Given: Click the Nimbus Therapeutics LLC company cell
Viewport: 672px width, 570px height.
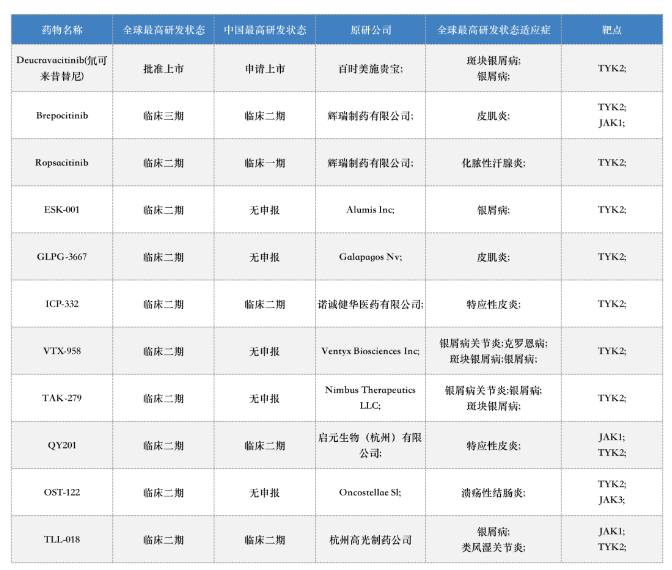Looking at the screenshot, I should 371,398.
